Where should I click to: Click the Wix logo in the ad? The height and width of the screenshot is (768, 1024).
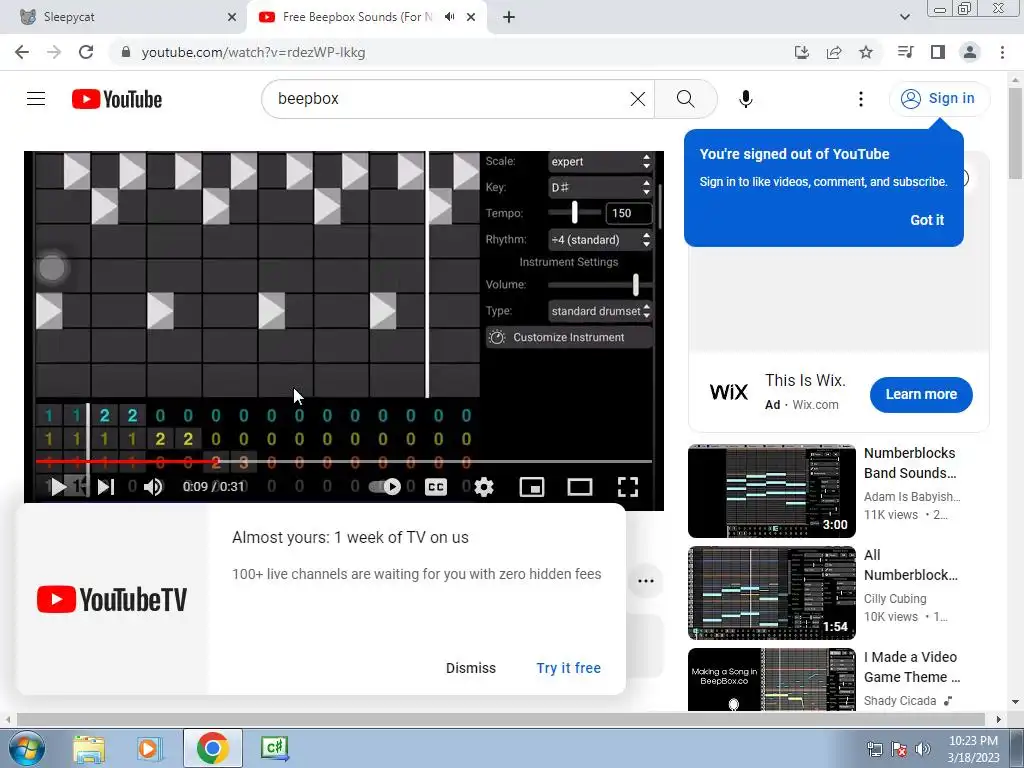729,392
